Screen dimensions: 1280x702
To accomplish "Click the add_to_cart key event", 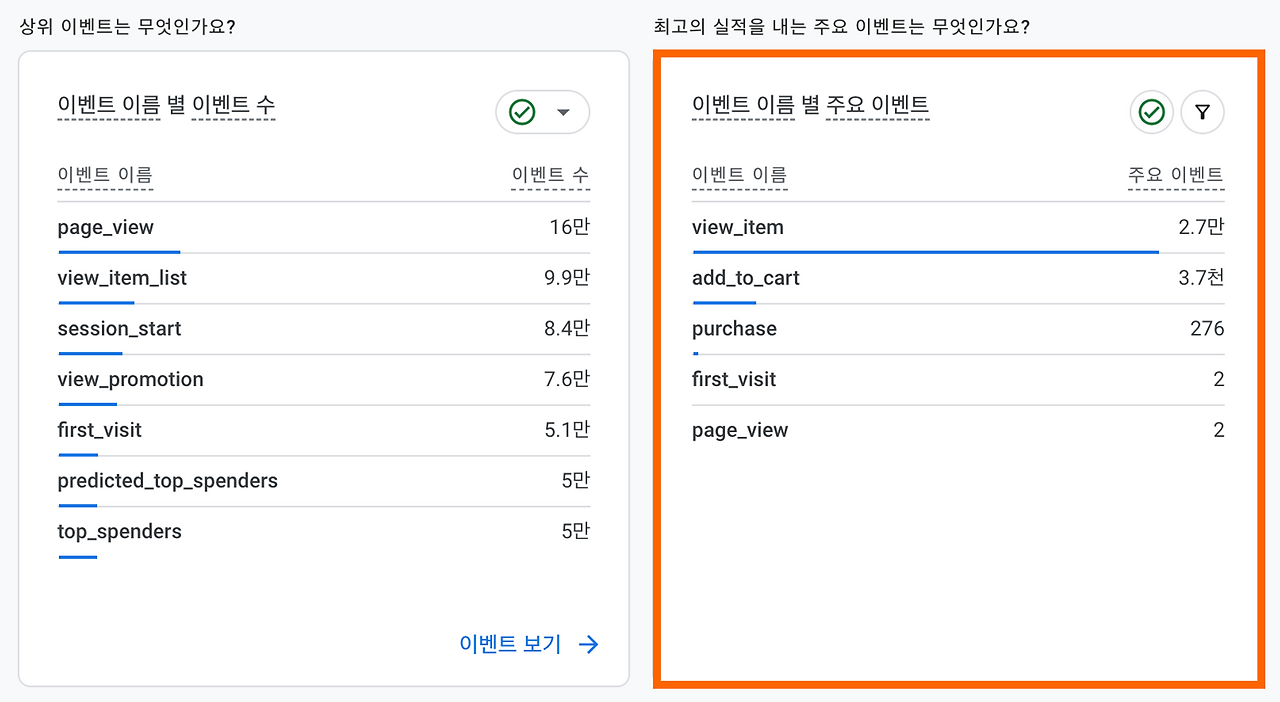I will [746, 278].
